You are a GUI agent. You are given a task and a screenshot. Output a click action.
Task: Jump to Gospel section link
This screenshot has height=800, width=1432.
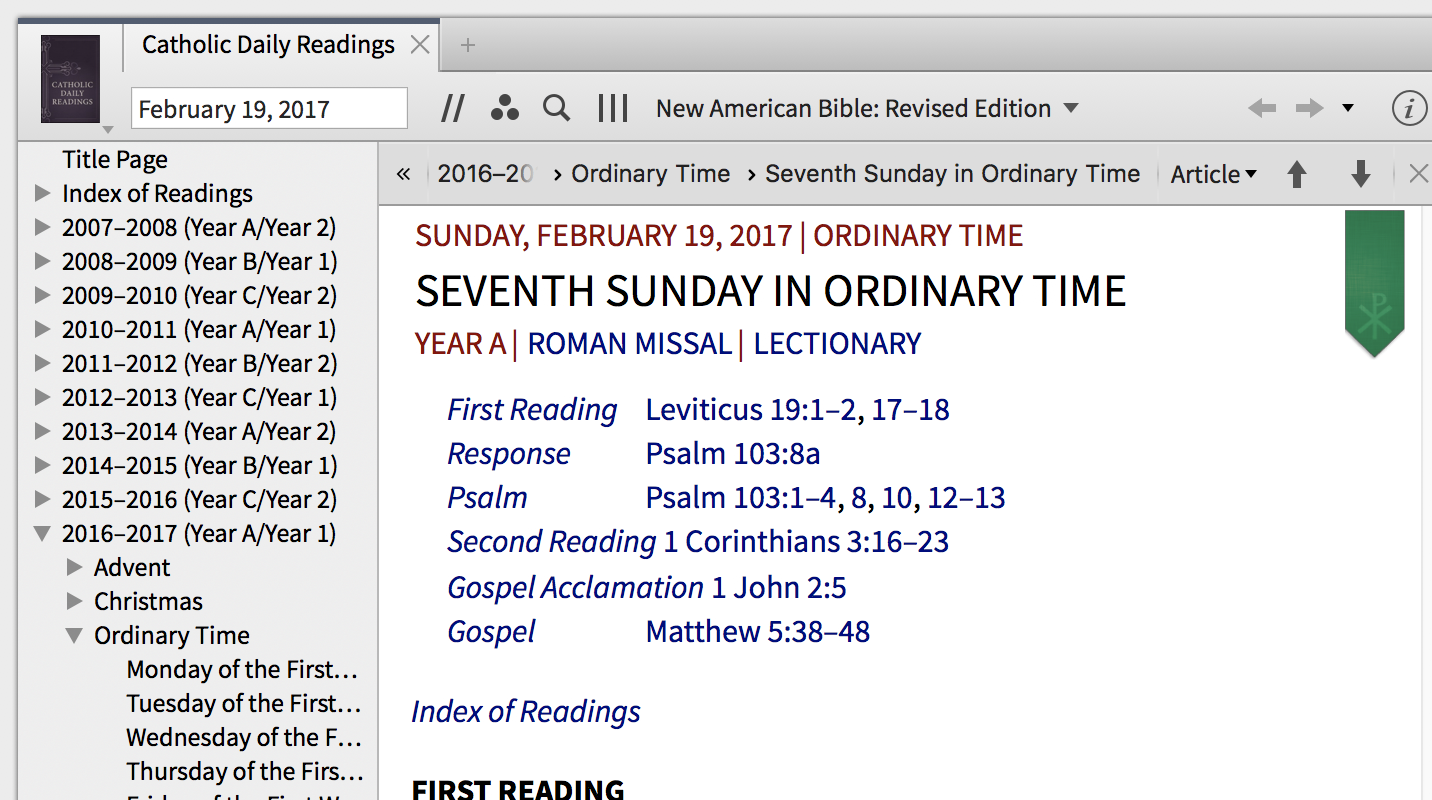(491, 632)
